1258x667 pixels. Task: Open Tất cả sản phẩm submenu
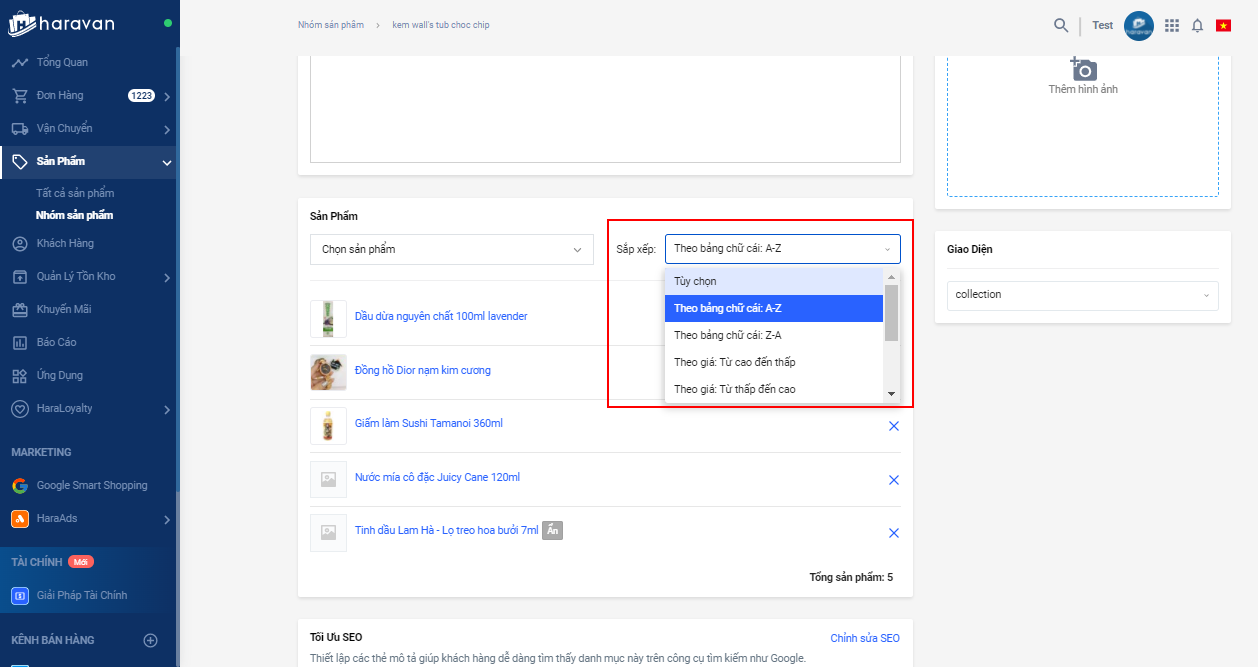tap(75, 193)
